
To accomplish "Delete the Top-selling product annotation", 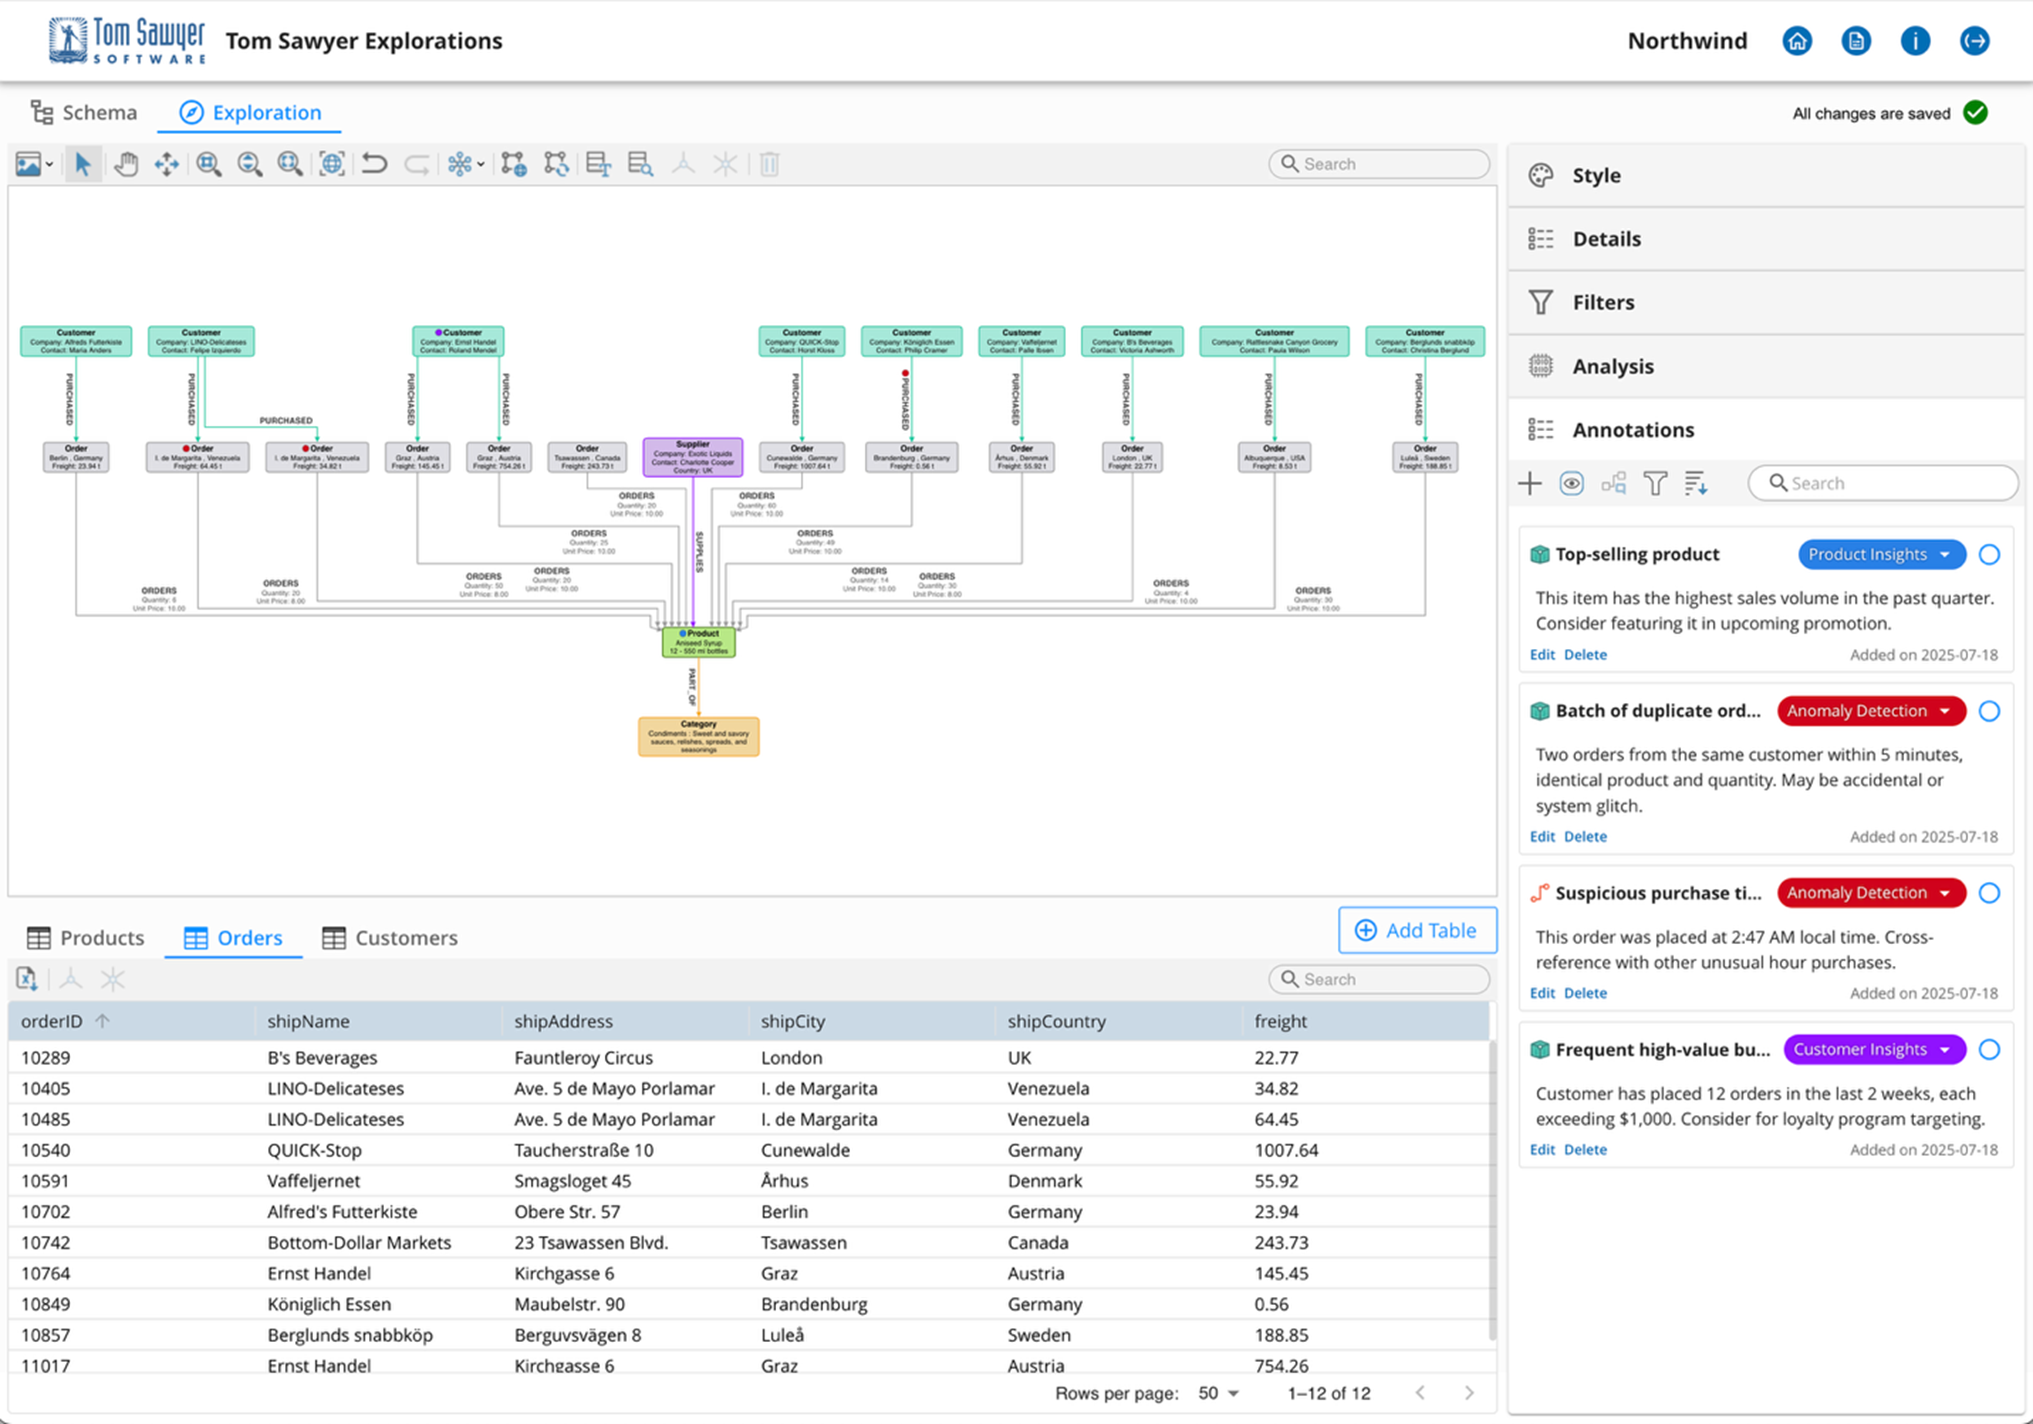I will [x=1585, y=655].
